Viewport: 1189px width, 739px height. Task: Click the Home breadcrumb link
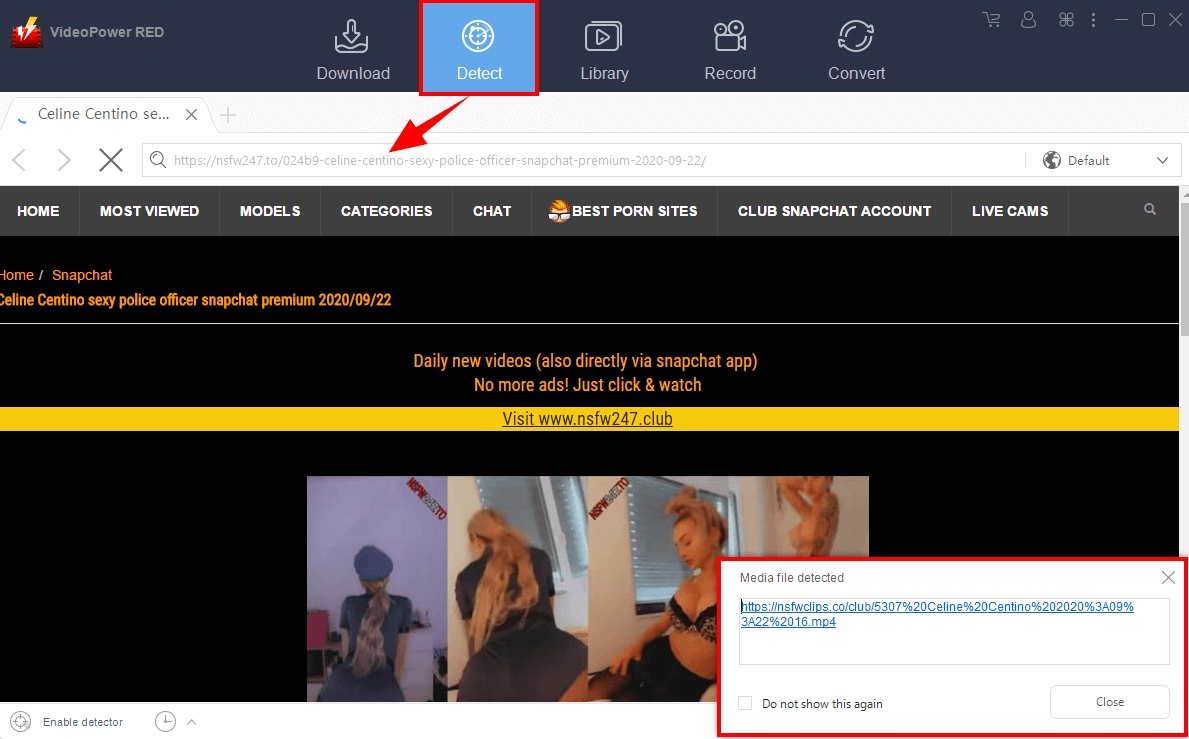pyautogui.click(x=17, y=275)
